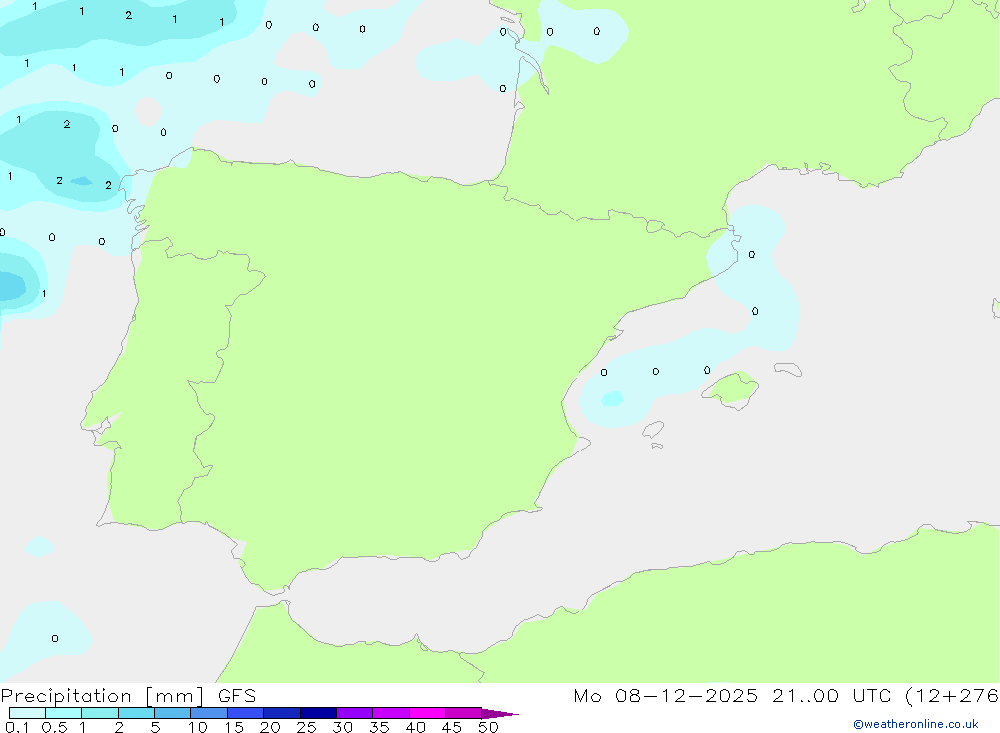Choose the 20–25 mm legend swatch
The width and height of the screenshot is (1000, 733).
(282, 713)
